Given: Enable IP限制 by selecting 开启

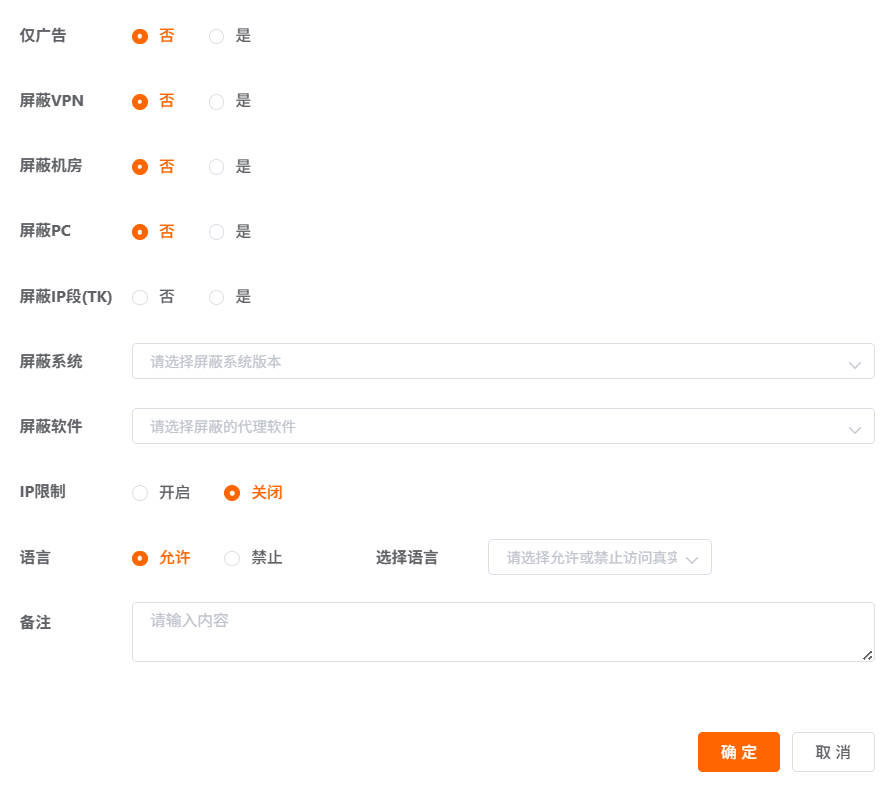Looking at the screenshot, I should click(x=140, y=492).
